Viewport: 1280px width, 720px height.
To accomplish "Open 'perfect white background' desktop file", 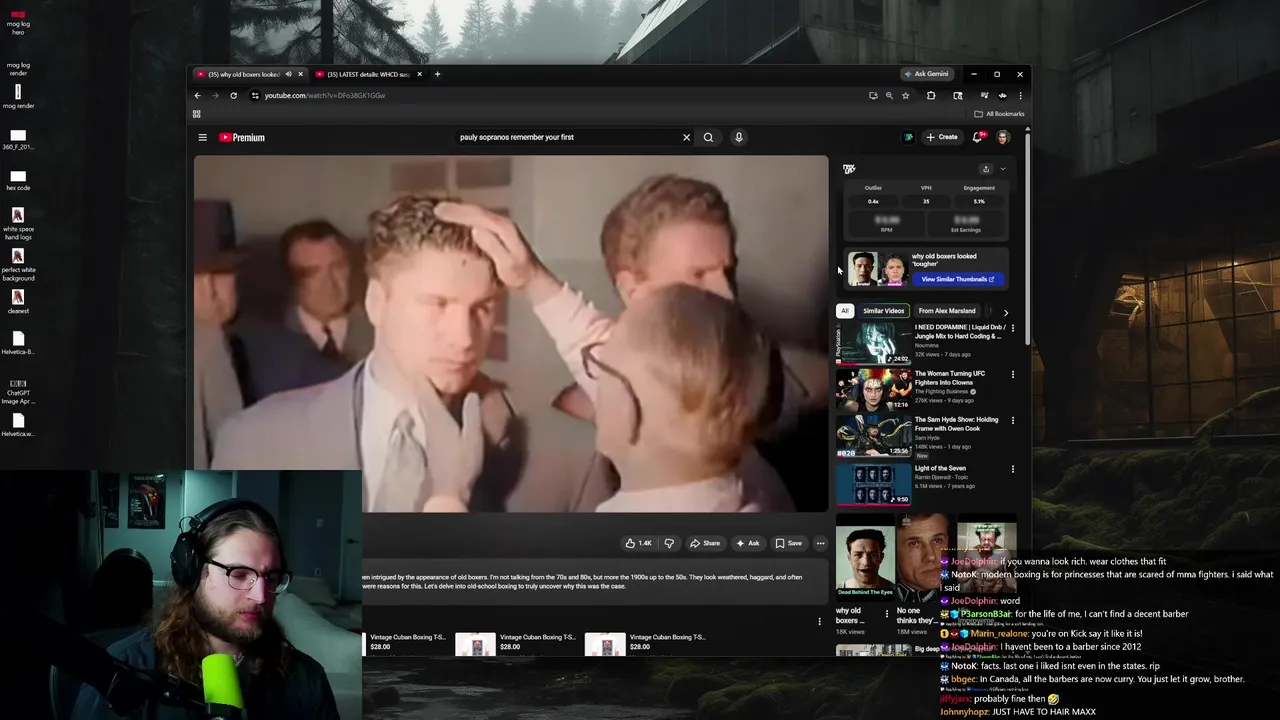I will pyautogui.click(x=18, y=263).
